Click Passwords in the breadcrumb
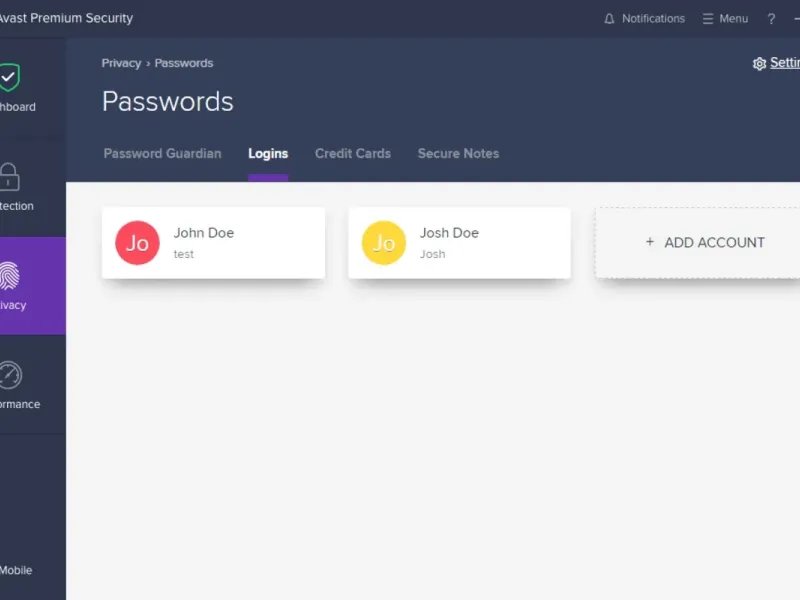Image resolution: width=800 pixels, height=600 pixels. point(184,63)
